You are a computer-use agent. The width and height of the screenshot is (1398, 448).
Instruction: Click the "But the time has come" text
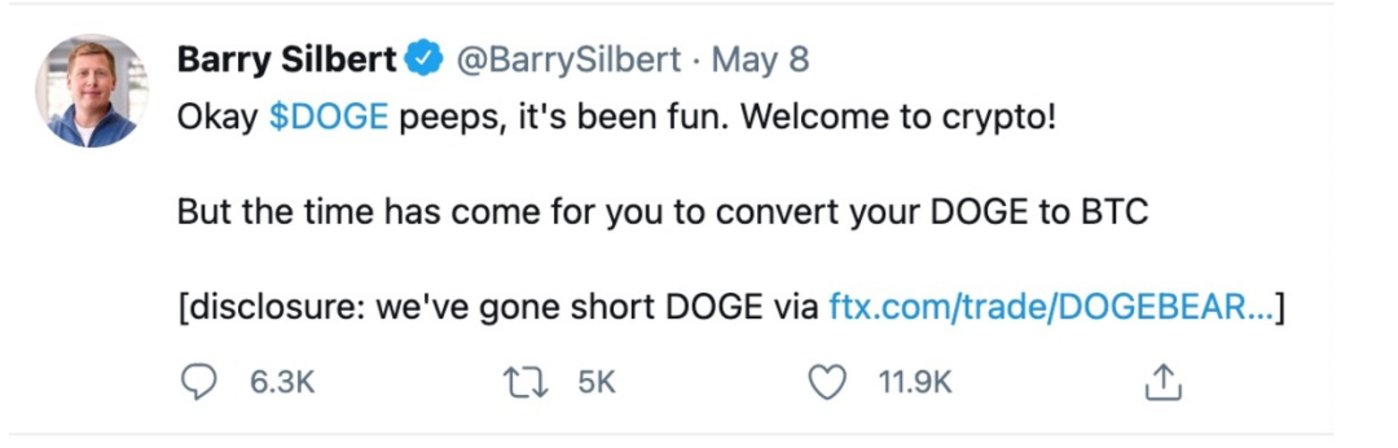tap(350, 212)
